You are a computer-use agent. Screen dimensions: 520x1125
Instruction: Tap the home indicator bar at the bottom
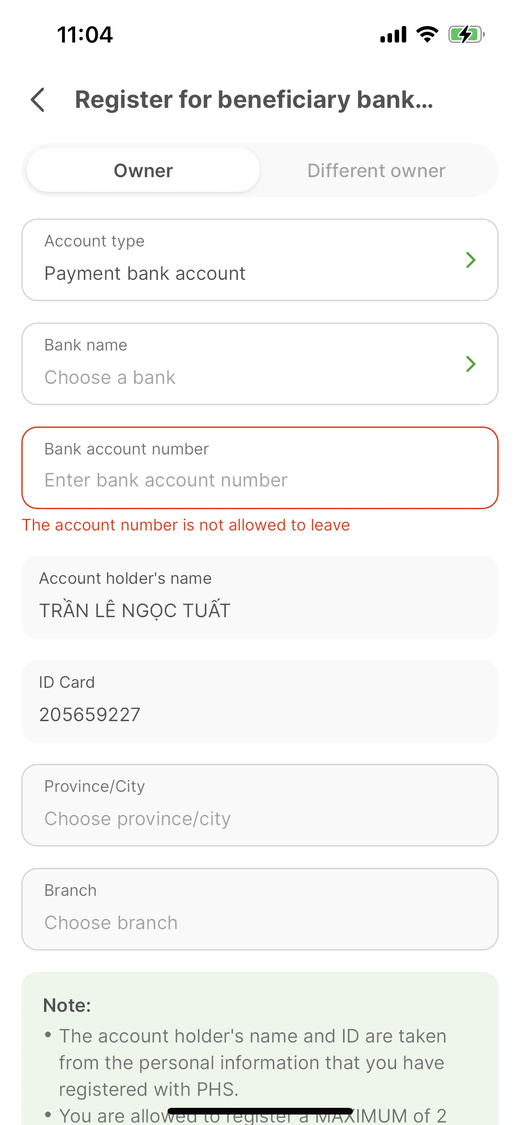click(x=260, y=1111)
